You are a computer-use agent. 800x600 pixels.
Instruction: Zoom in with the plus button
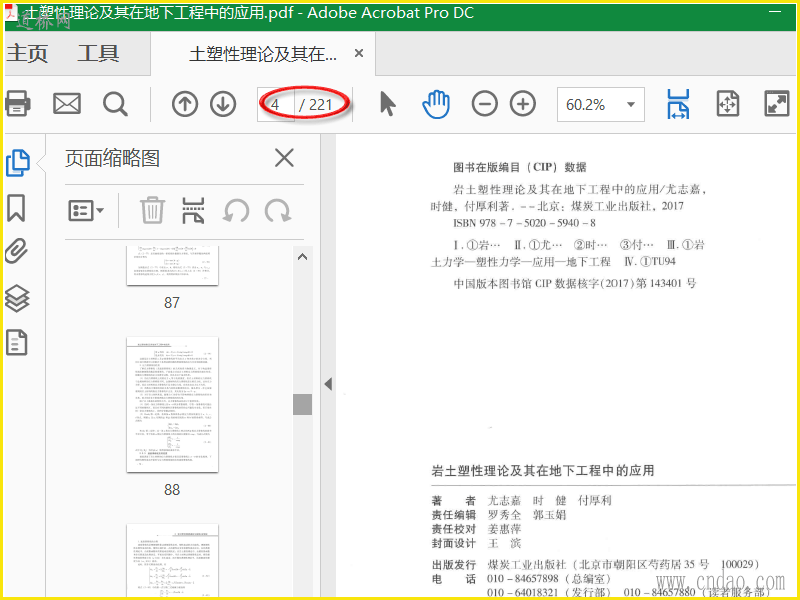tap(523, 104)
